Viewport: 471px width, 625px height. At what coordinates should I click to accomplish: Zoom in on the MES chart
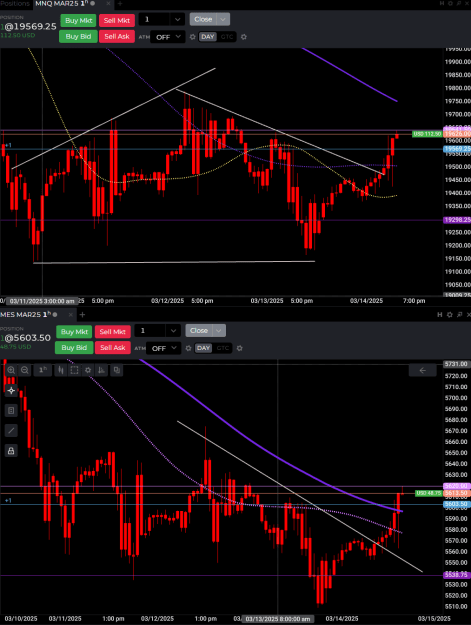pyautogui.click(x=11, y=370)
